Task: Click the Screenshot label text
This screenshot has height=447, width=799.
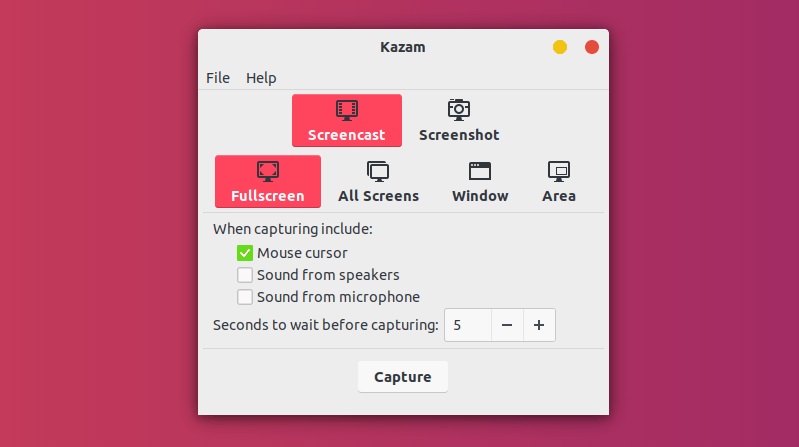Action: click(459, 135)
